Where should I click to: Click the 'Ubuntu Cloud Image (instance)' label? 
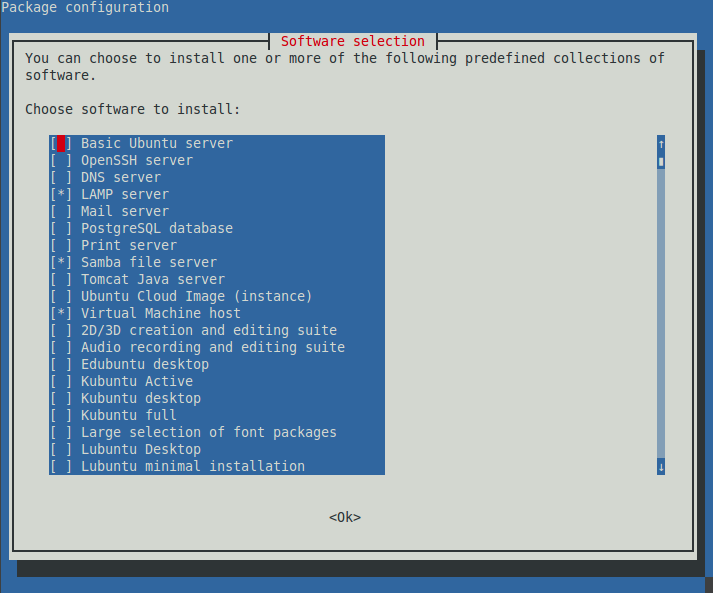[197, 296]
